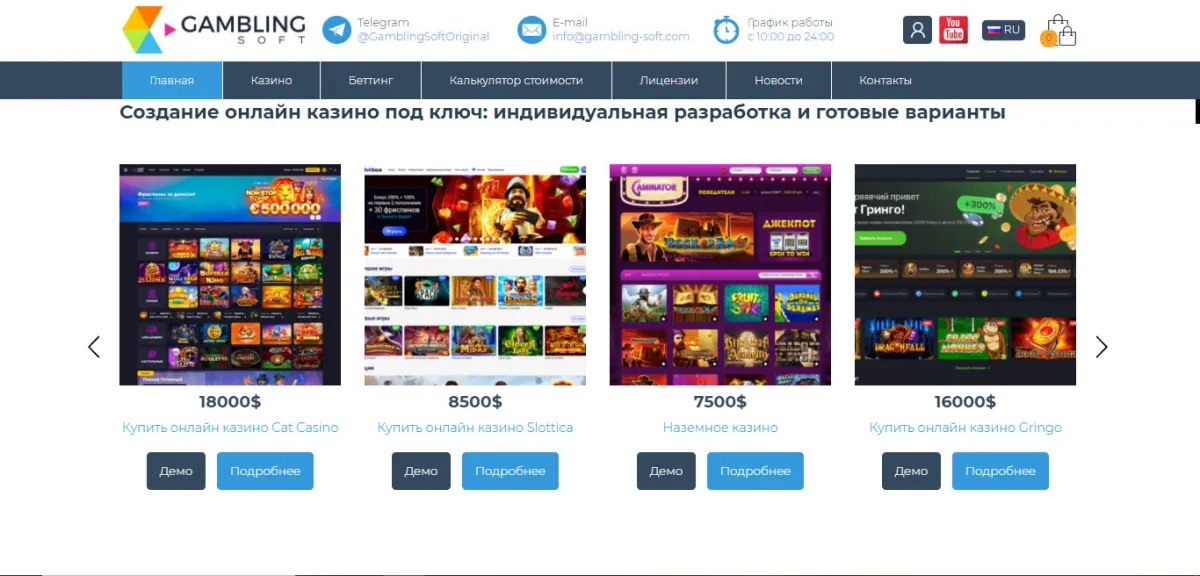Click Демо button under Cat Casino
1200x576 pixels.
click(x=176, y=471)
